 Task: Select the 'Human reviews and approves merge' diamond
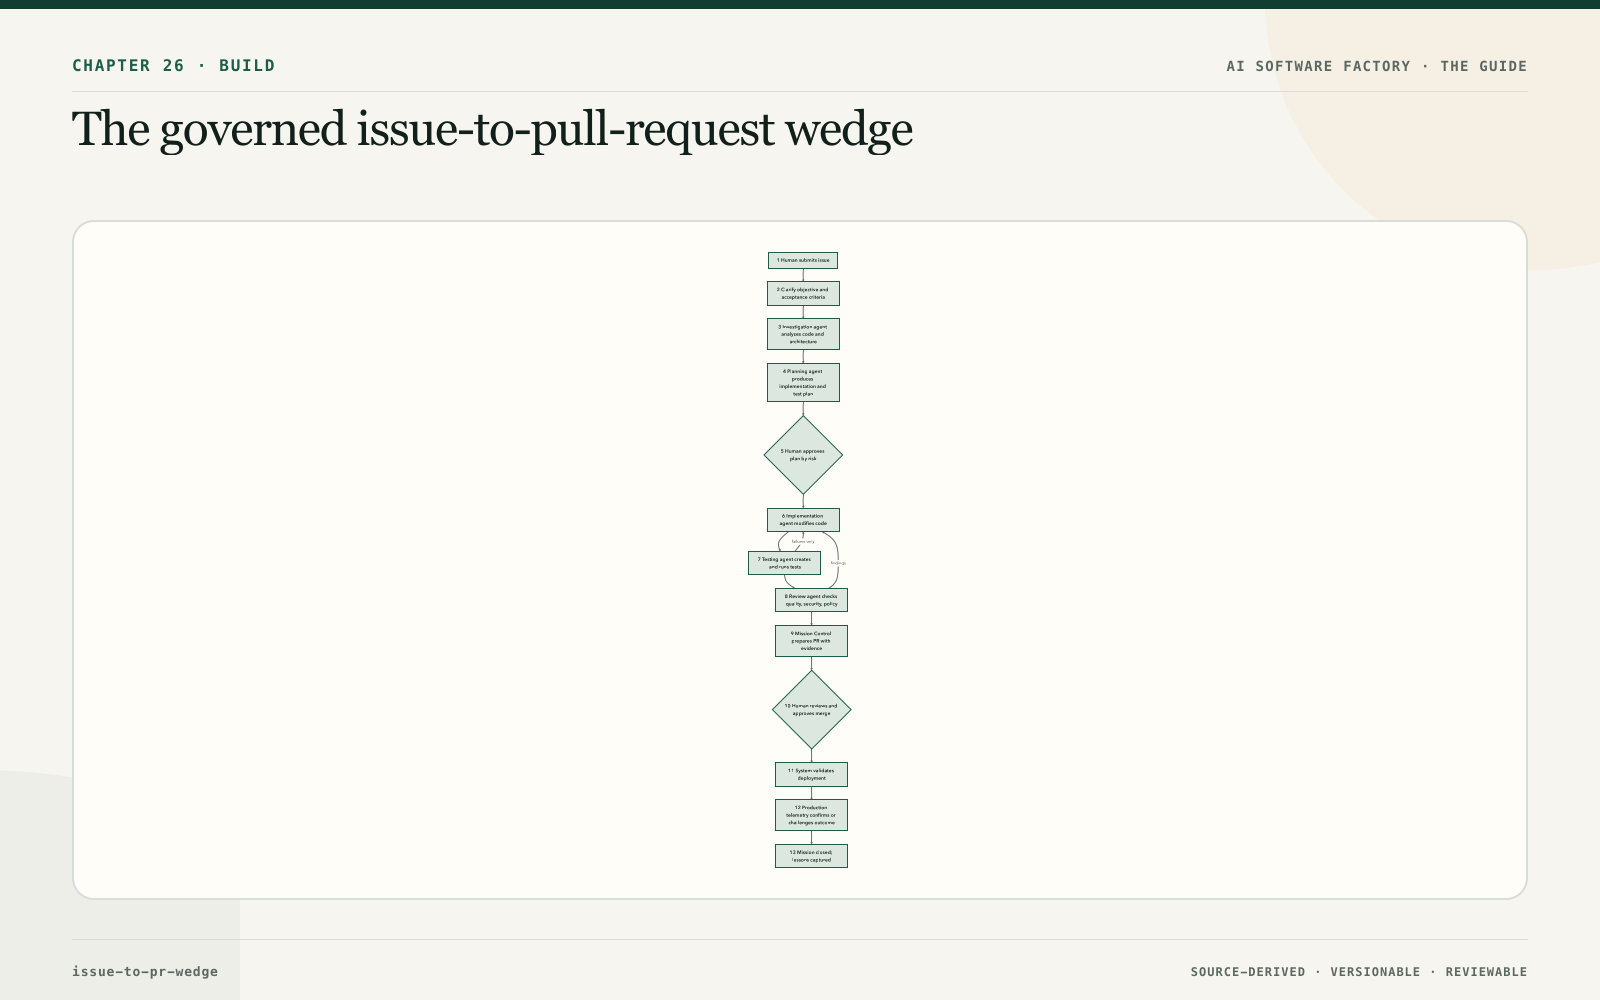(x=811, y=710)
